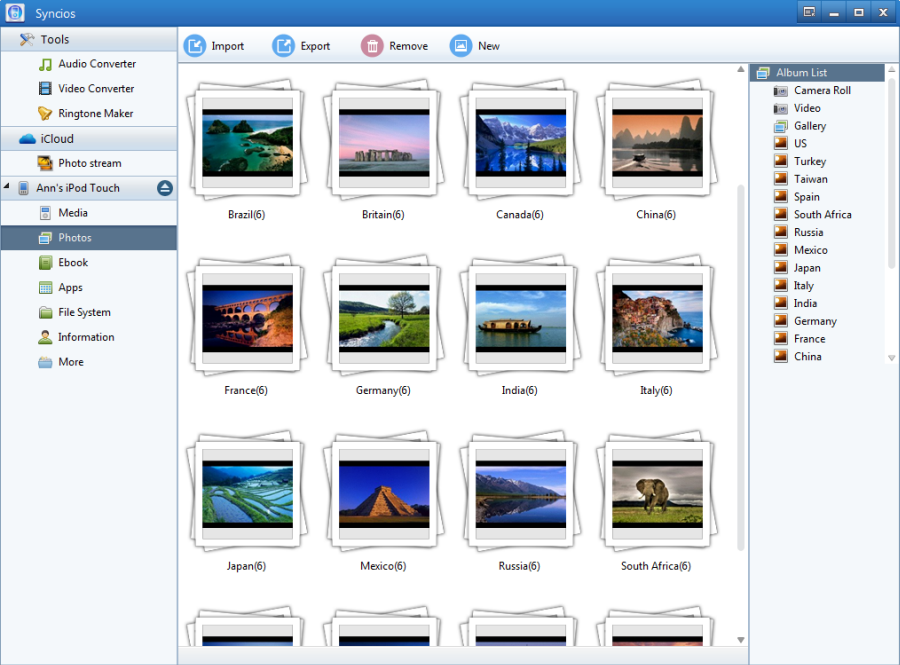Open the Japan album thumbnail
The image size is (900, 665).
tap(247, 493)
